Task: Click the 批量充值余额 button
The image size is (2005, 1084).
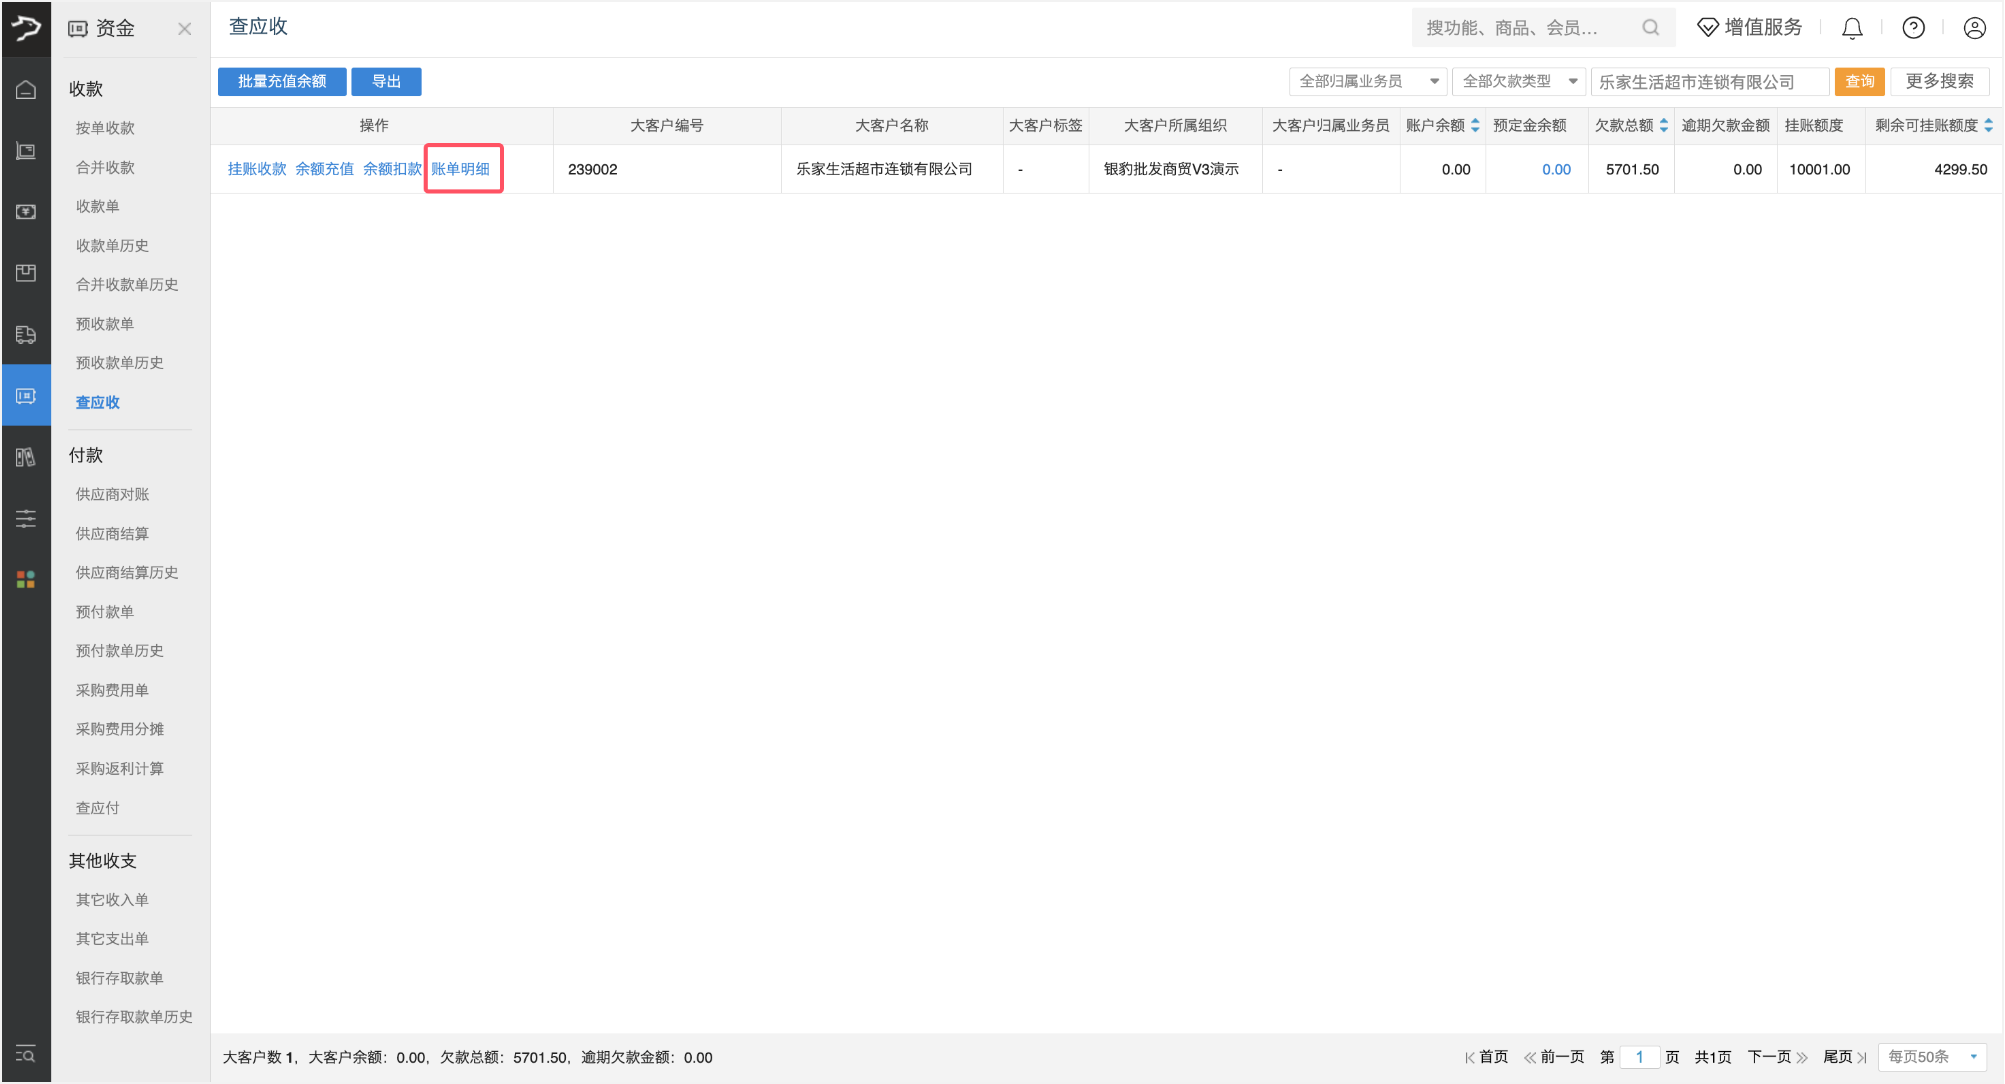Action: [282, 81]
